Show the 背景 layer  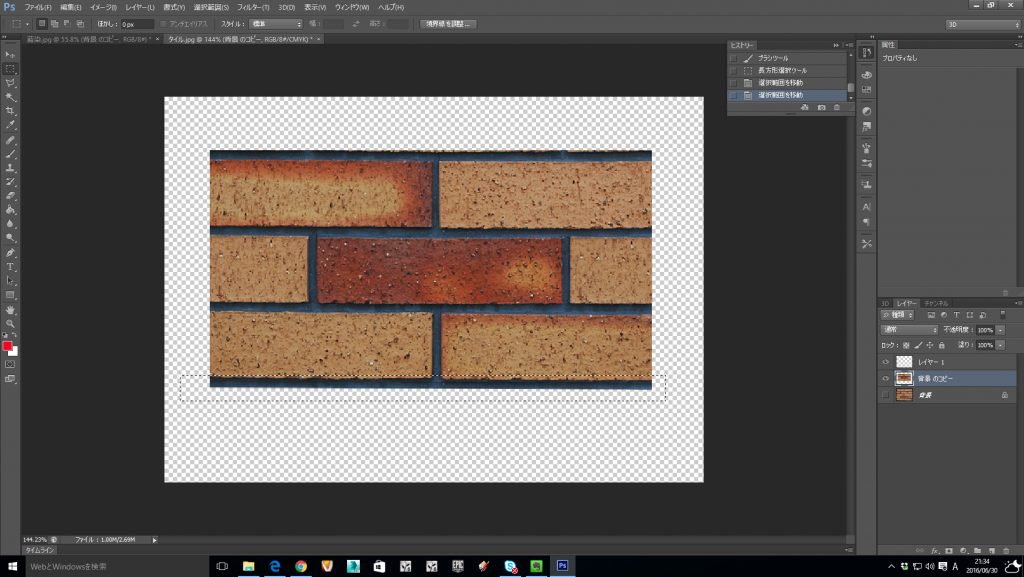885,396
